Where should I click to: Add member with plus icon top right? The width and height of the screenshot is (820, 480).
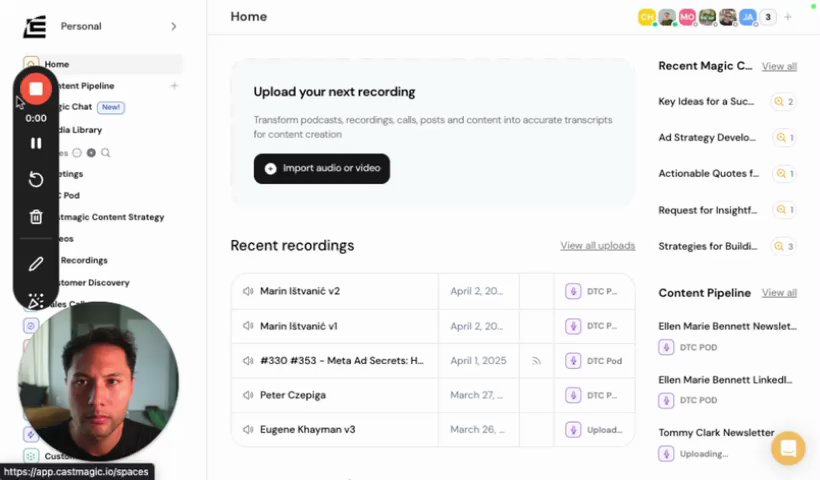point(788,17)
